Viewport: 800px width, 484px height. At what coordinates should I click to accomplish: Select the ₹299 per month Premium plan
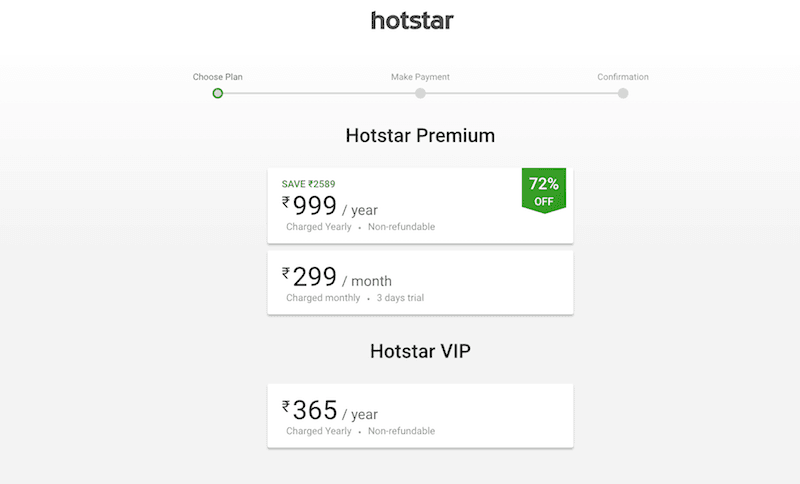point(420,283)
